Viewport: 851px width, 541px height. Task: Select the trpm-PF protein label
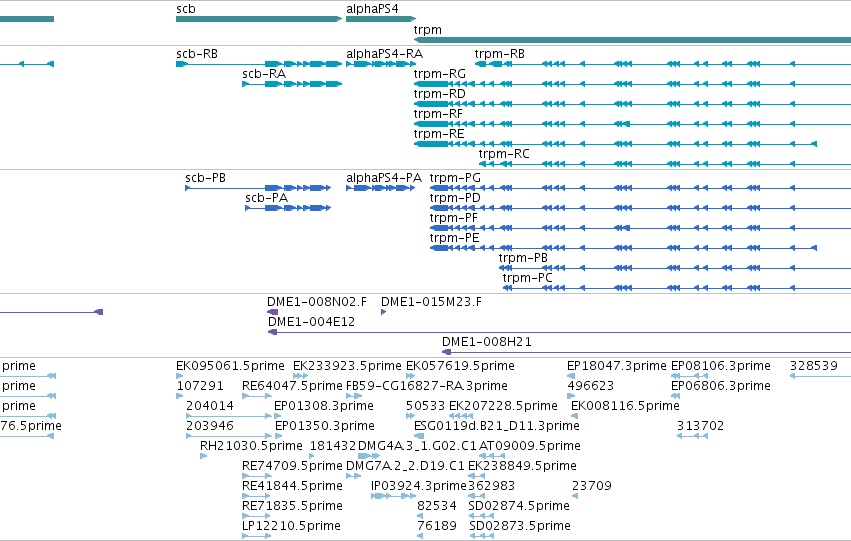coord(454,218)
